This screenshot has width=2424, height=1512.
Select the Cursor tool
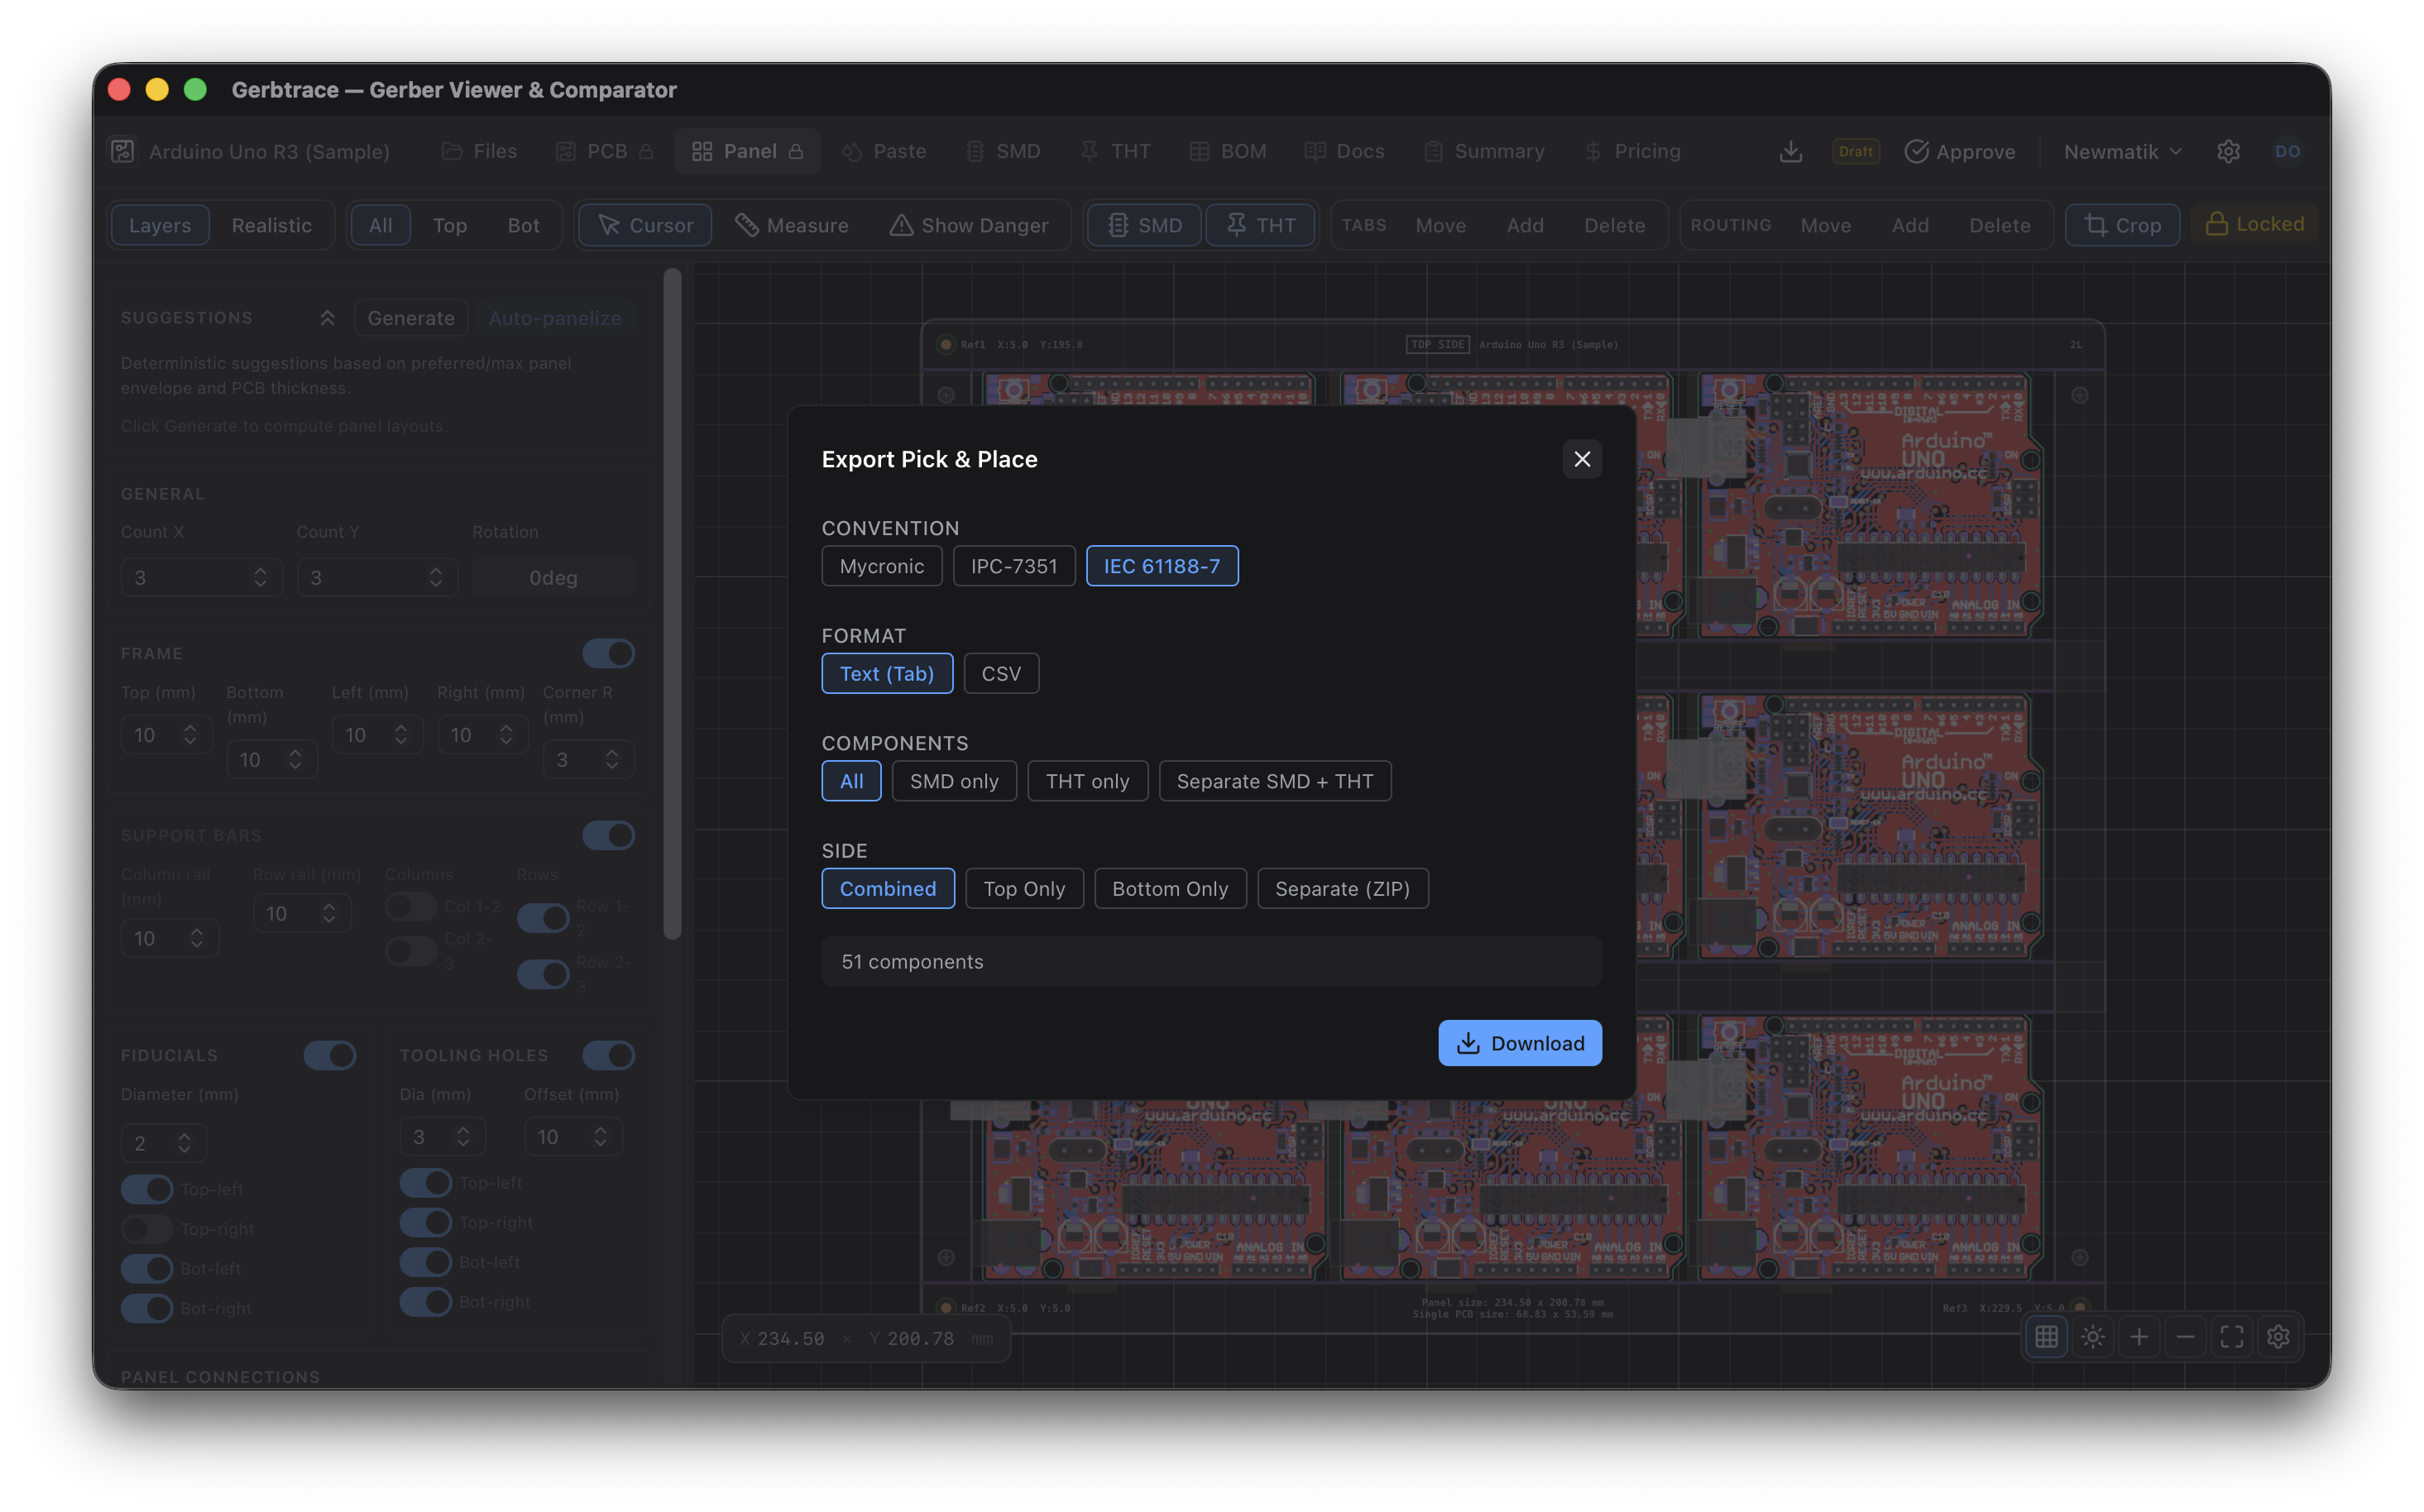(x=645, y=225)
